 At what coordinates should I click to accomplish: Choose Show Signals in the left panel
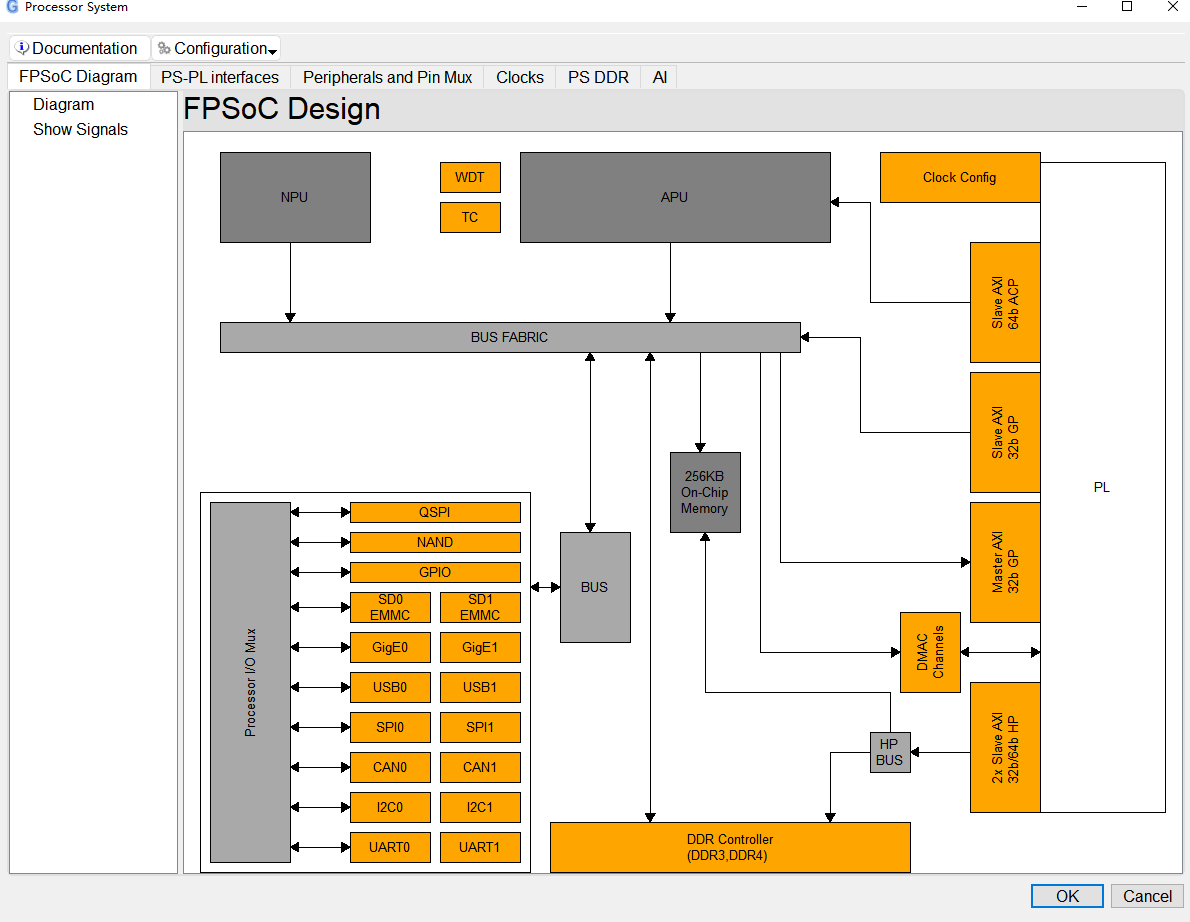[x=80, y=130]
